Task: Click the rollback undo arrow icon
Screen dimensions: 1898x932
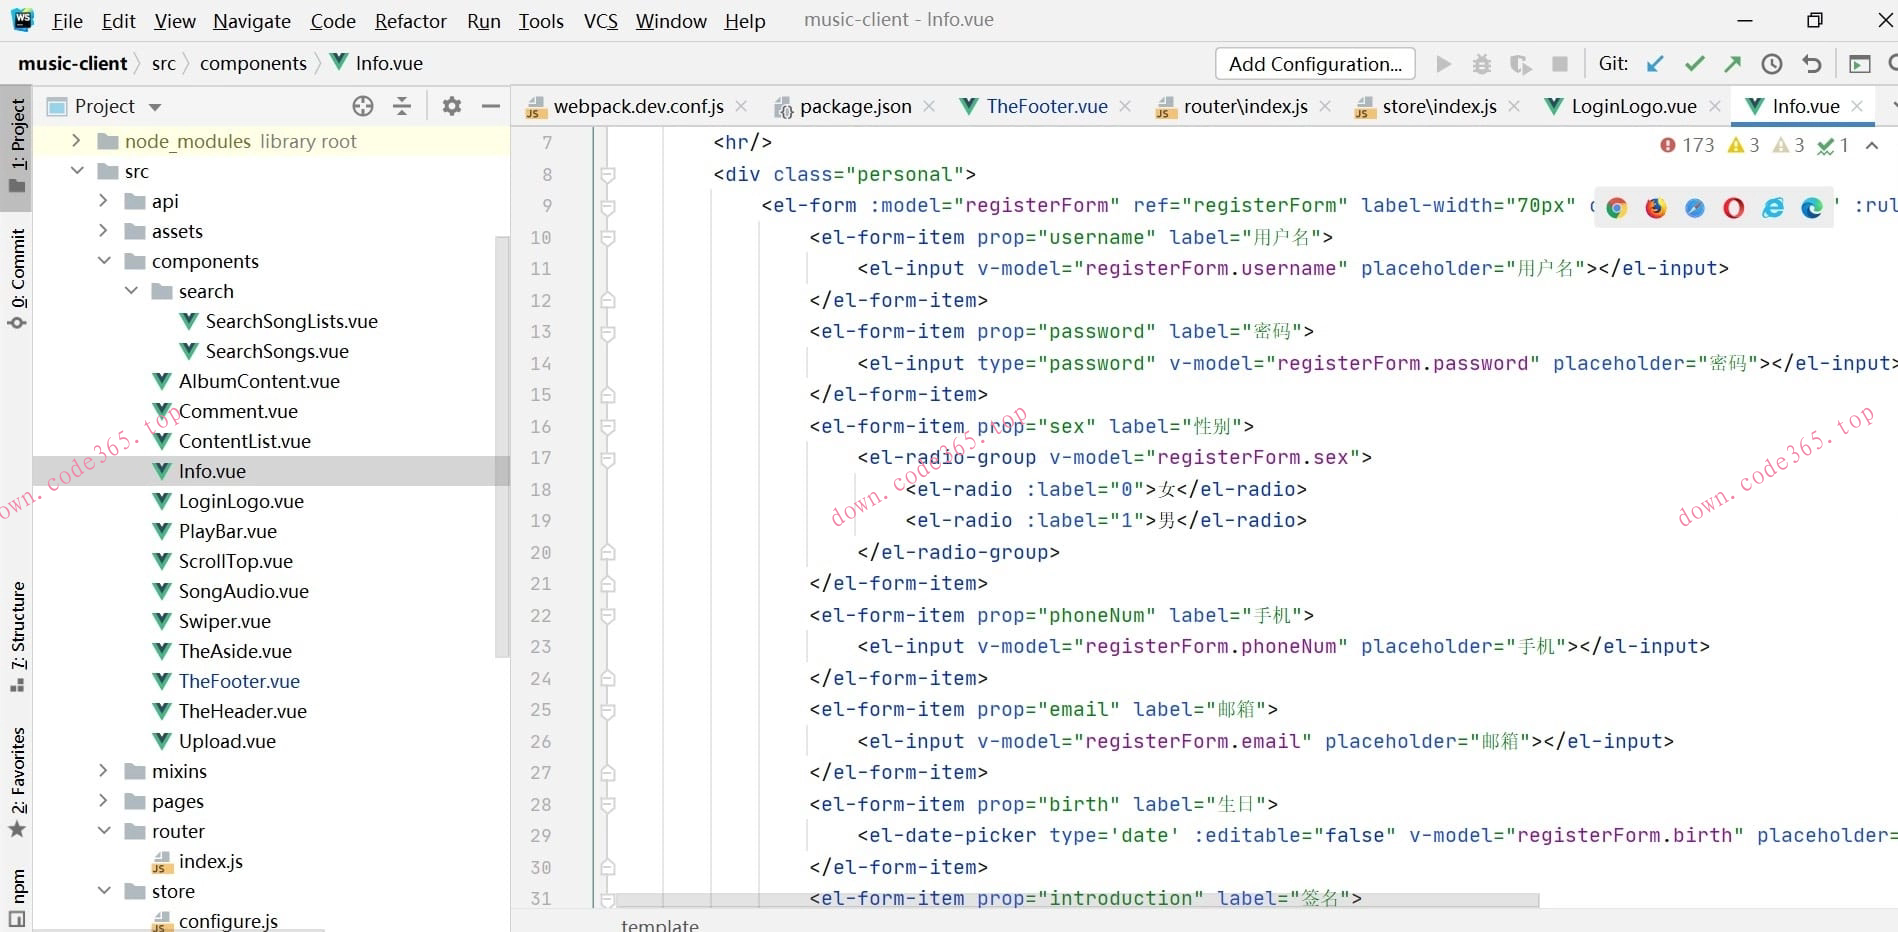Action: [1811, 64]
